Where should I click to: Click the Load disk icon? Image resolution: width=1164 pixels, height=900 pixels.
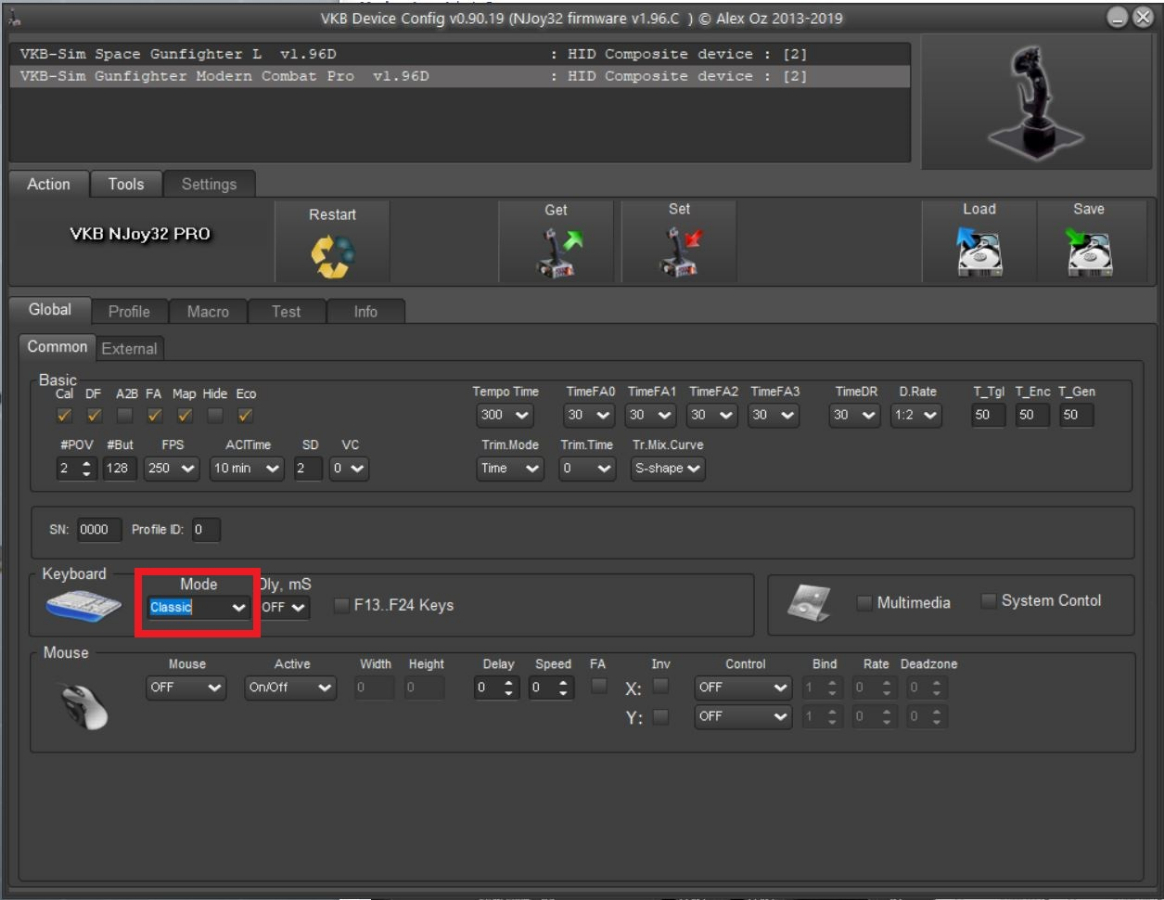pos(978,252)
